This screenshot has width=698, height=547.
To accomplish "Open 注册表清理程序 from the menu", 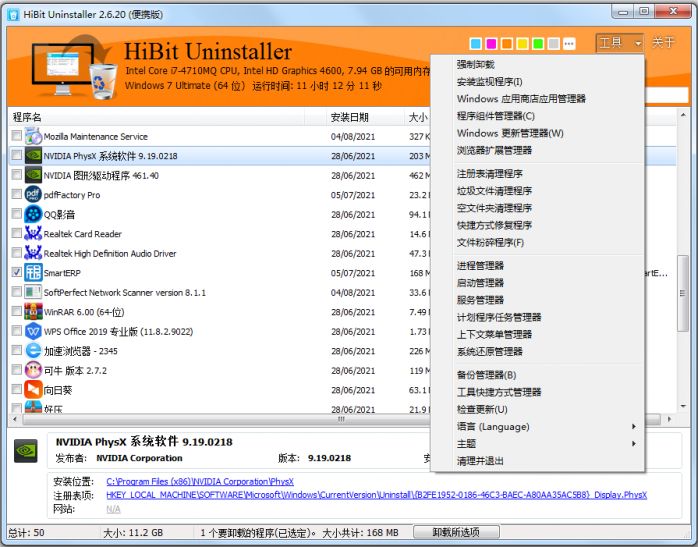I will [490, 174].
